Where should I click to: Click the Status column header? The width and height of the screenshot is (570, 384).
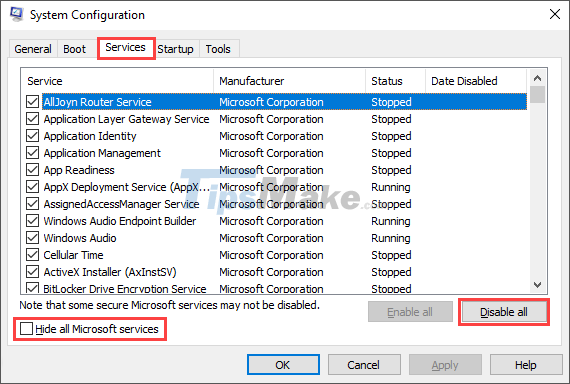(x=396, y=81)
